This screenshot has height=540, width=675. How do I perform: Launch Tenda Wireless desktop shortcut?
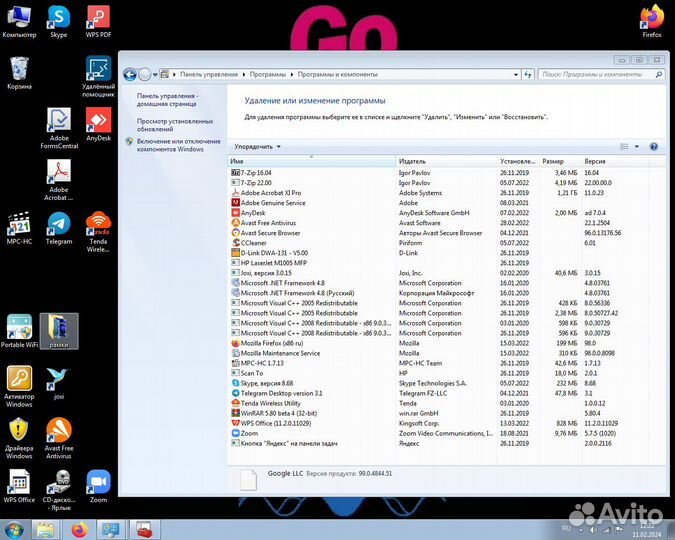click(x=98, y=232)
